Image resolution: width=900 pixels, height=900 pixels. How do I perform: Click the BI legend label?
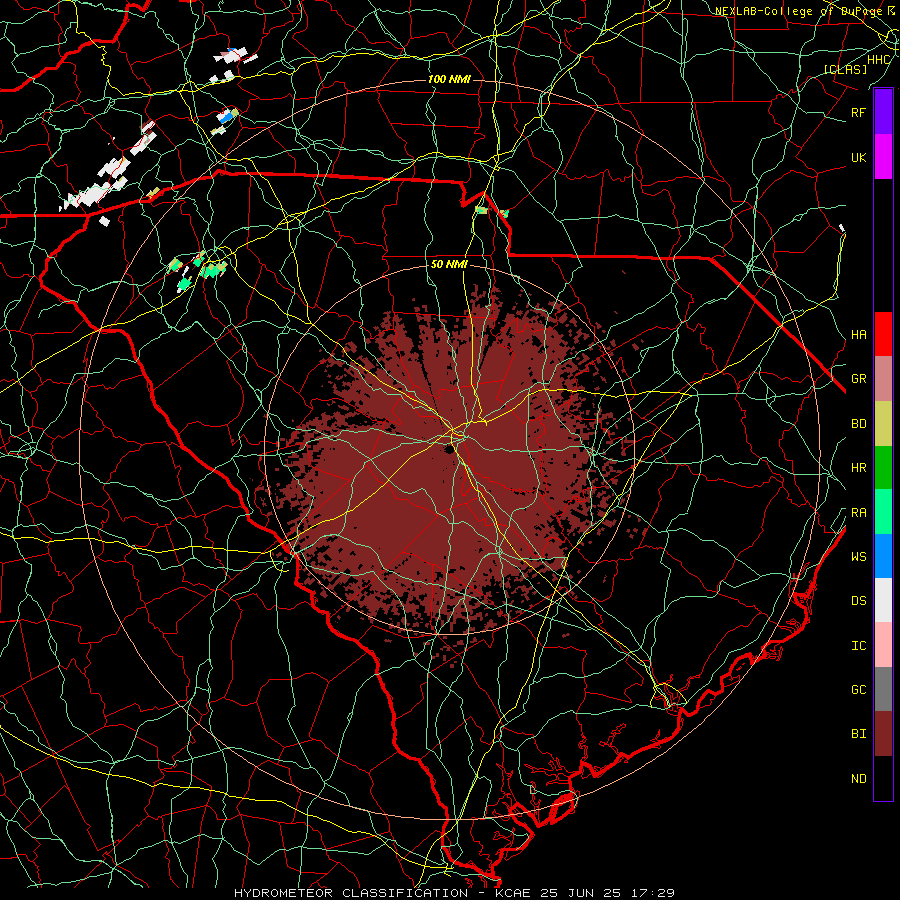[858, 734]
